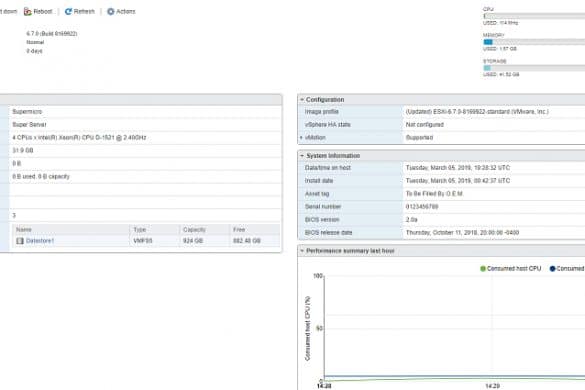Select the '924 GB' capacity cell
The height and width of the screenshot is (390, 585).
tap(193, 241)
